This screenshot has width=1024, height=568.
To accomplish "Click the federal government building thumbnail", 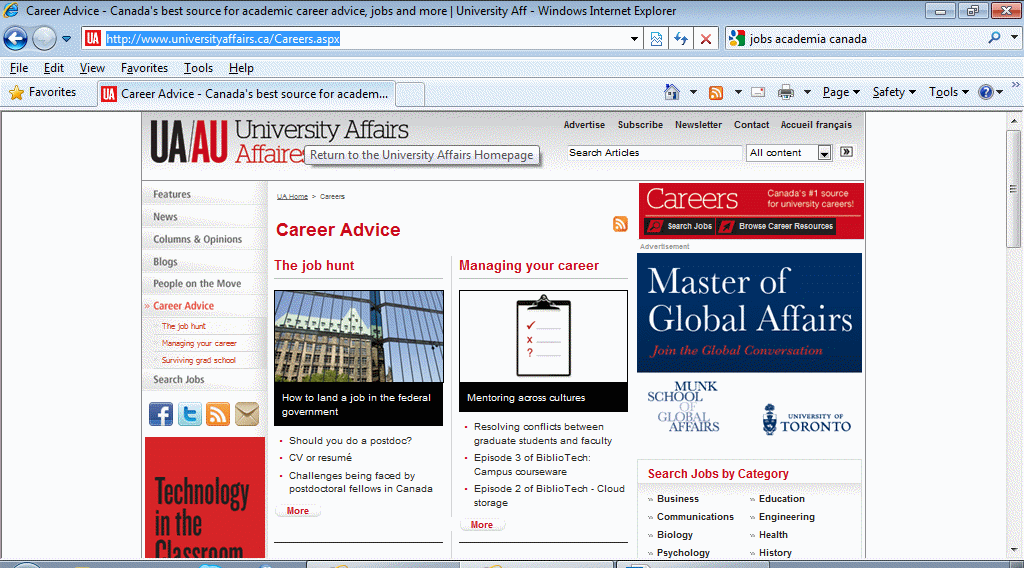I will (359, 336).
